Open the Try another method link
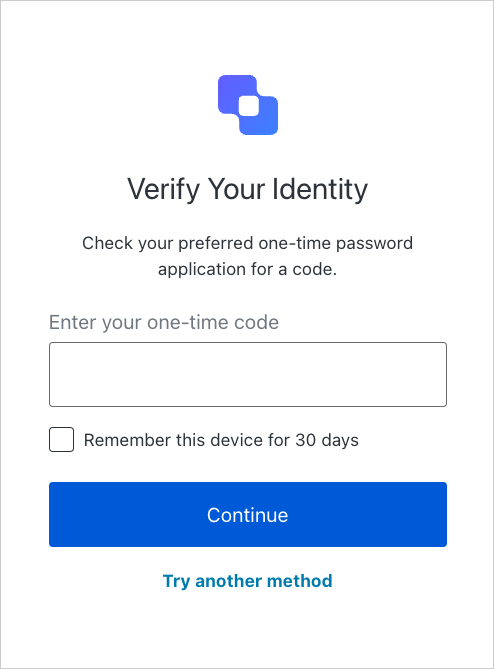This screenshot has height=669, width=494. pos(247,581)
